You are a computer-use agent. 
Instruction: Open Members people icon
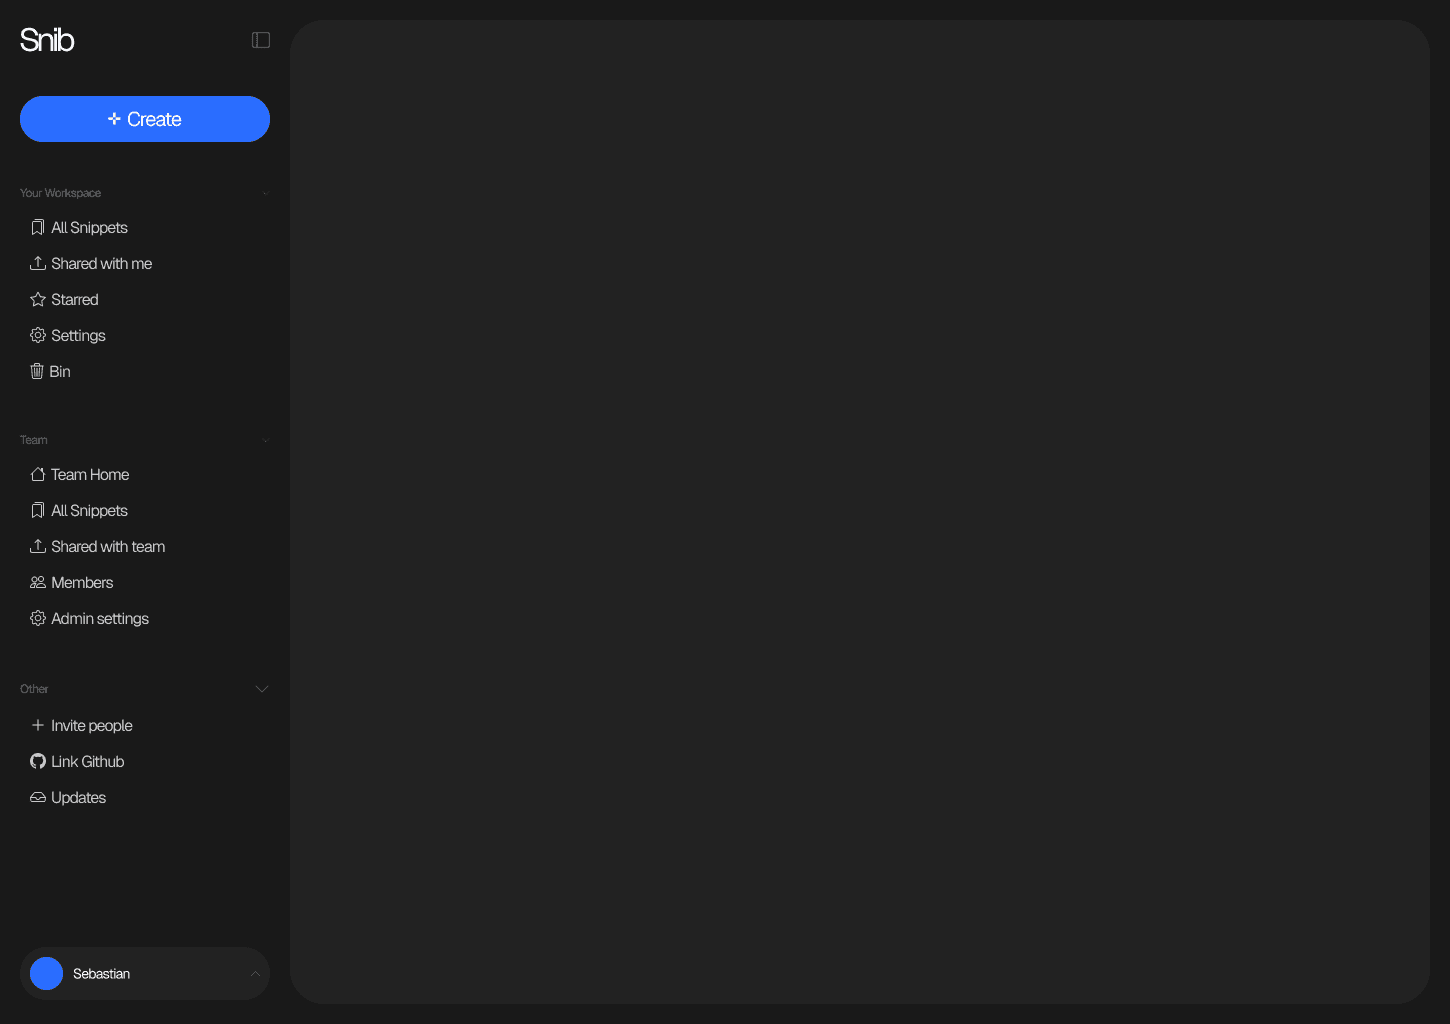coord(38,583)
